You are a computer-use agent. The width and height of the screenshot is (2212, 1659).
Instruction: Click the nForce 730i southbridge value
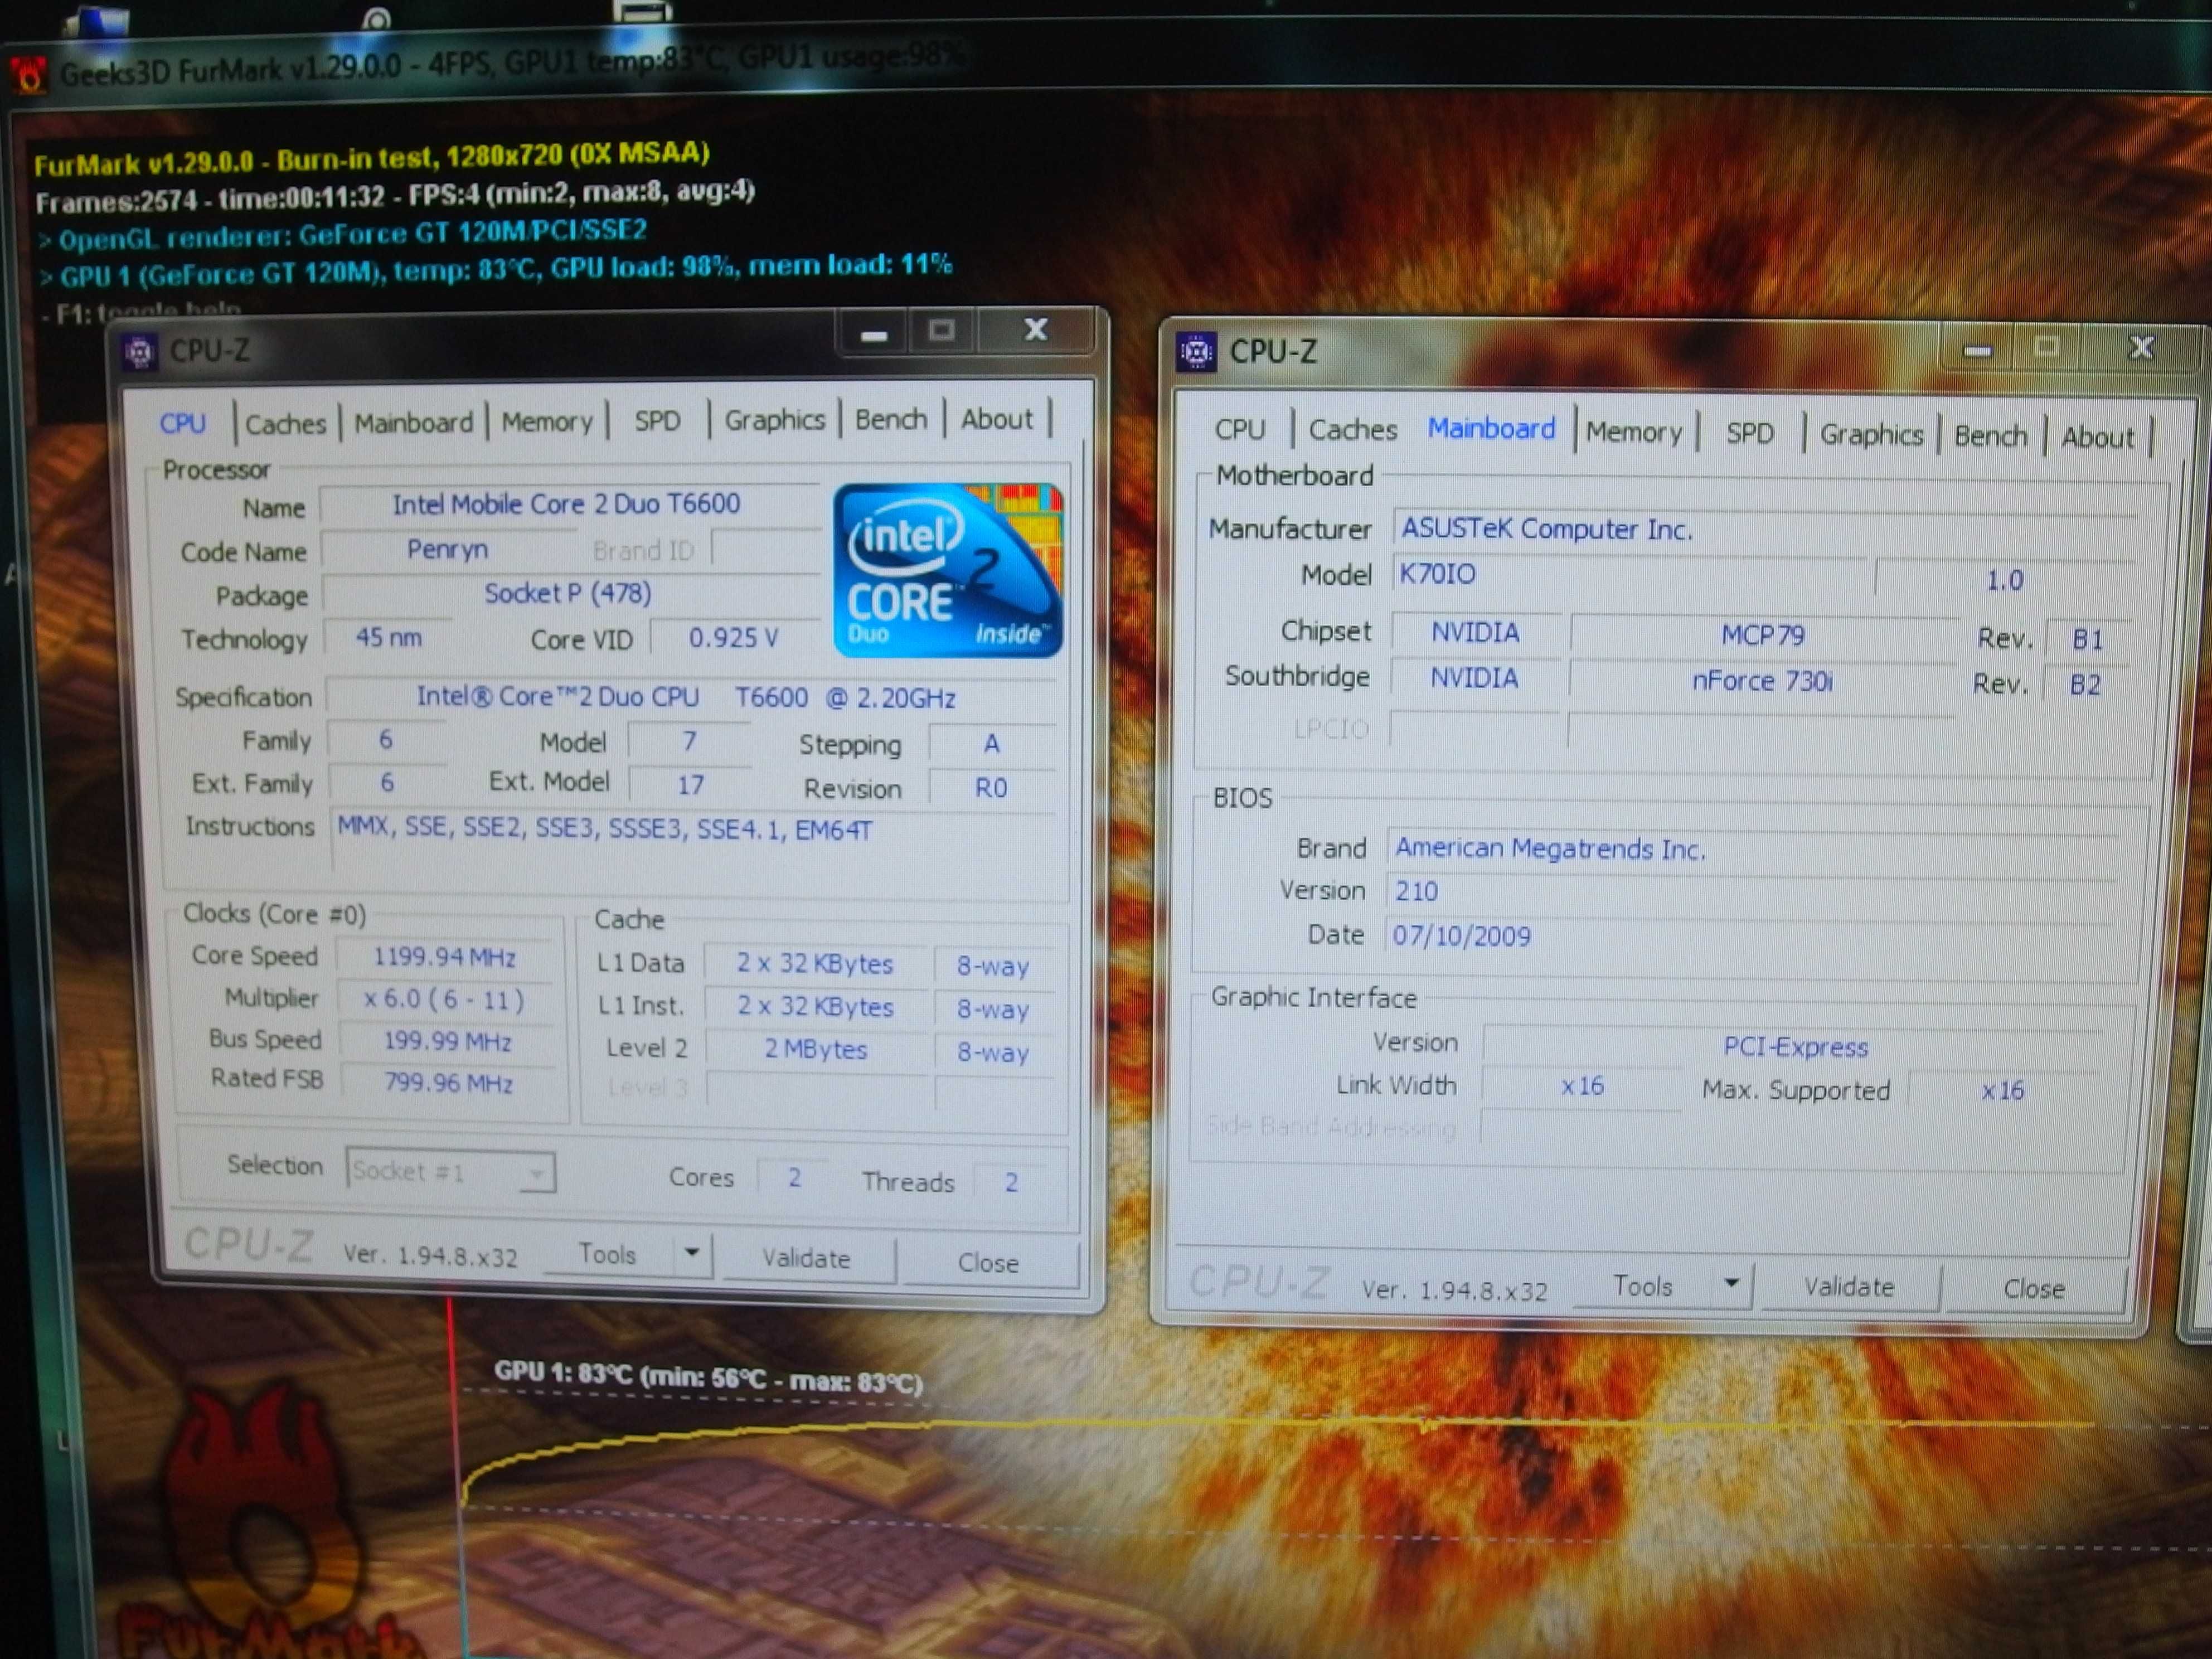coord(1762,681)
